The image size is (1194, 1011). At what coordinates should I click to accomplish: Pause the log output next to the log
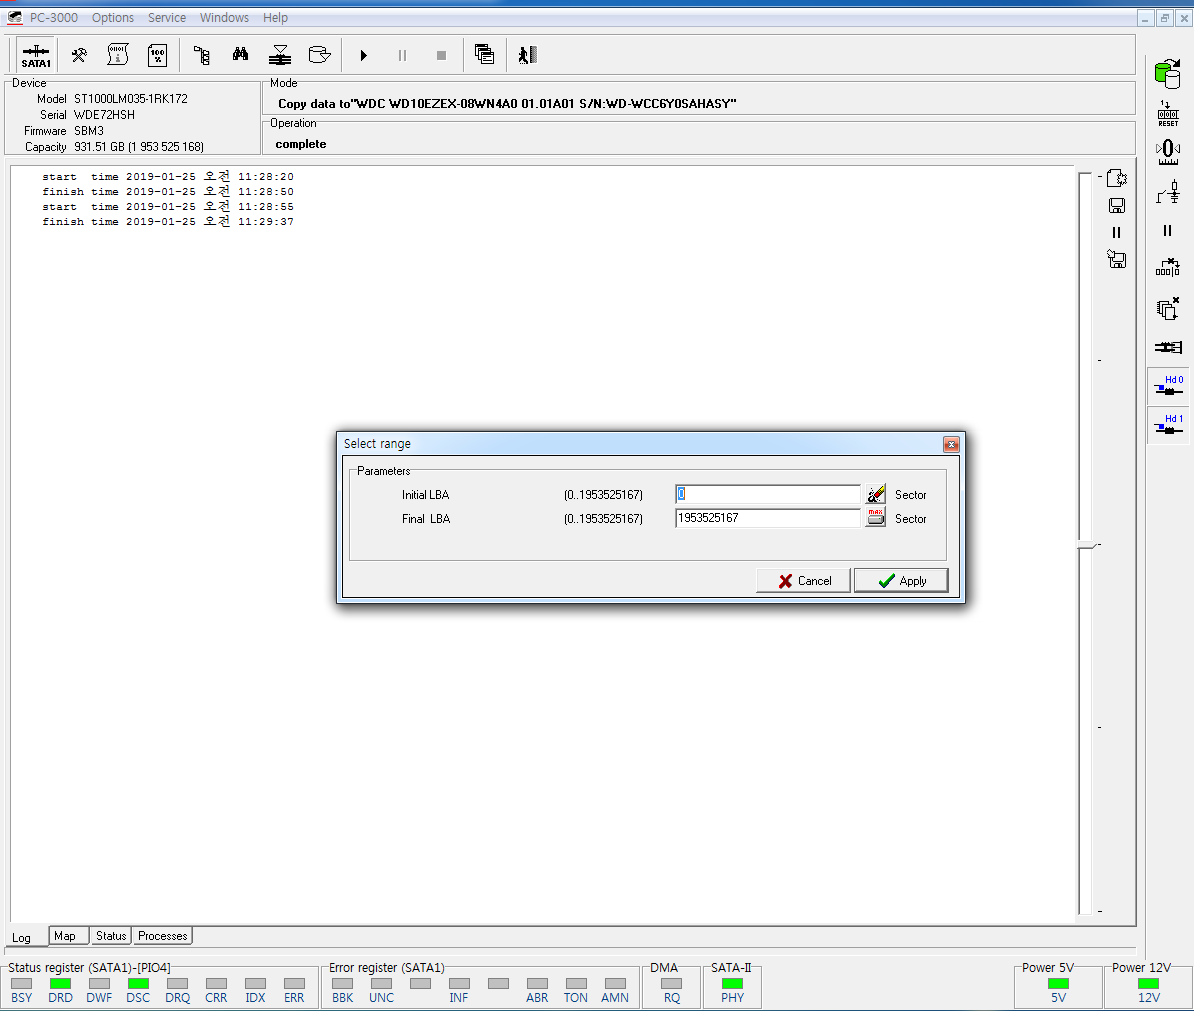(1116, 233)
